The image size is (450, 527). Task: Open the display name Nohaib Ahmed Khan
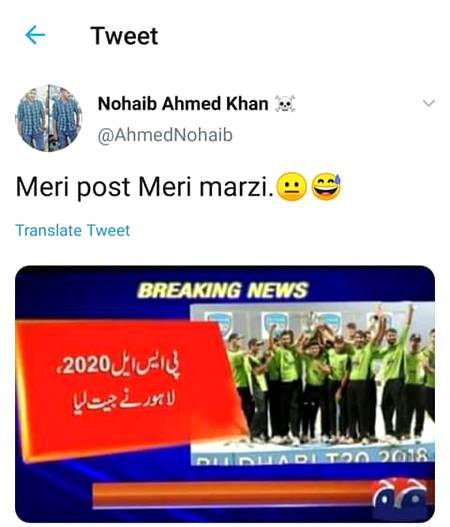point(183,104)
